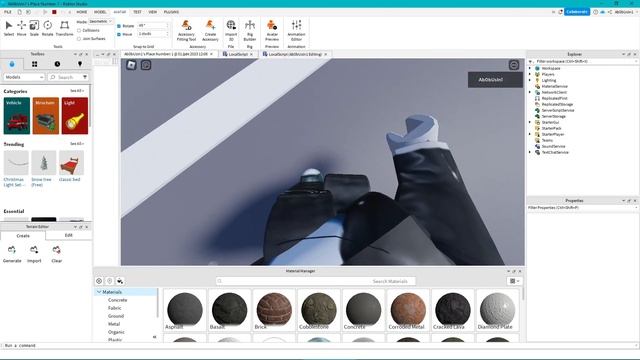Screen dimensions: 640x360
Task: Select the Cobblestone material swatch
Action: 319,310
